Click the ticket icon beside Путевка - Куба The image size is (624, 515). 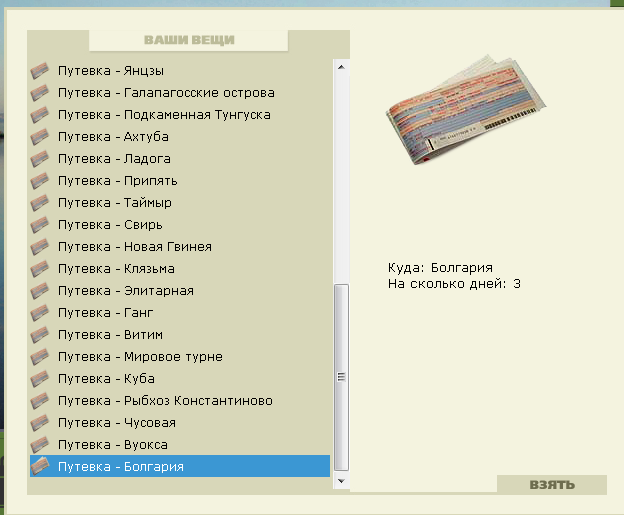(39, 378)
